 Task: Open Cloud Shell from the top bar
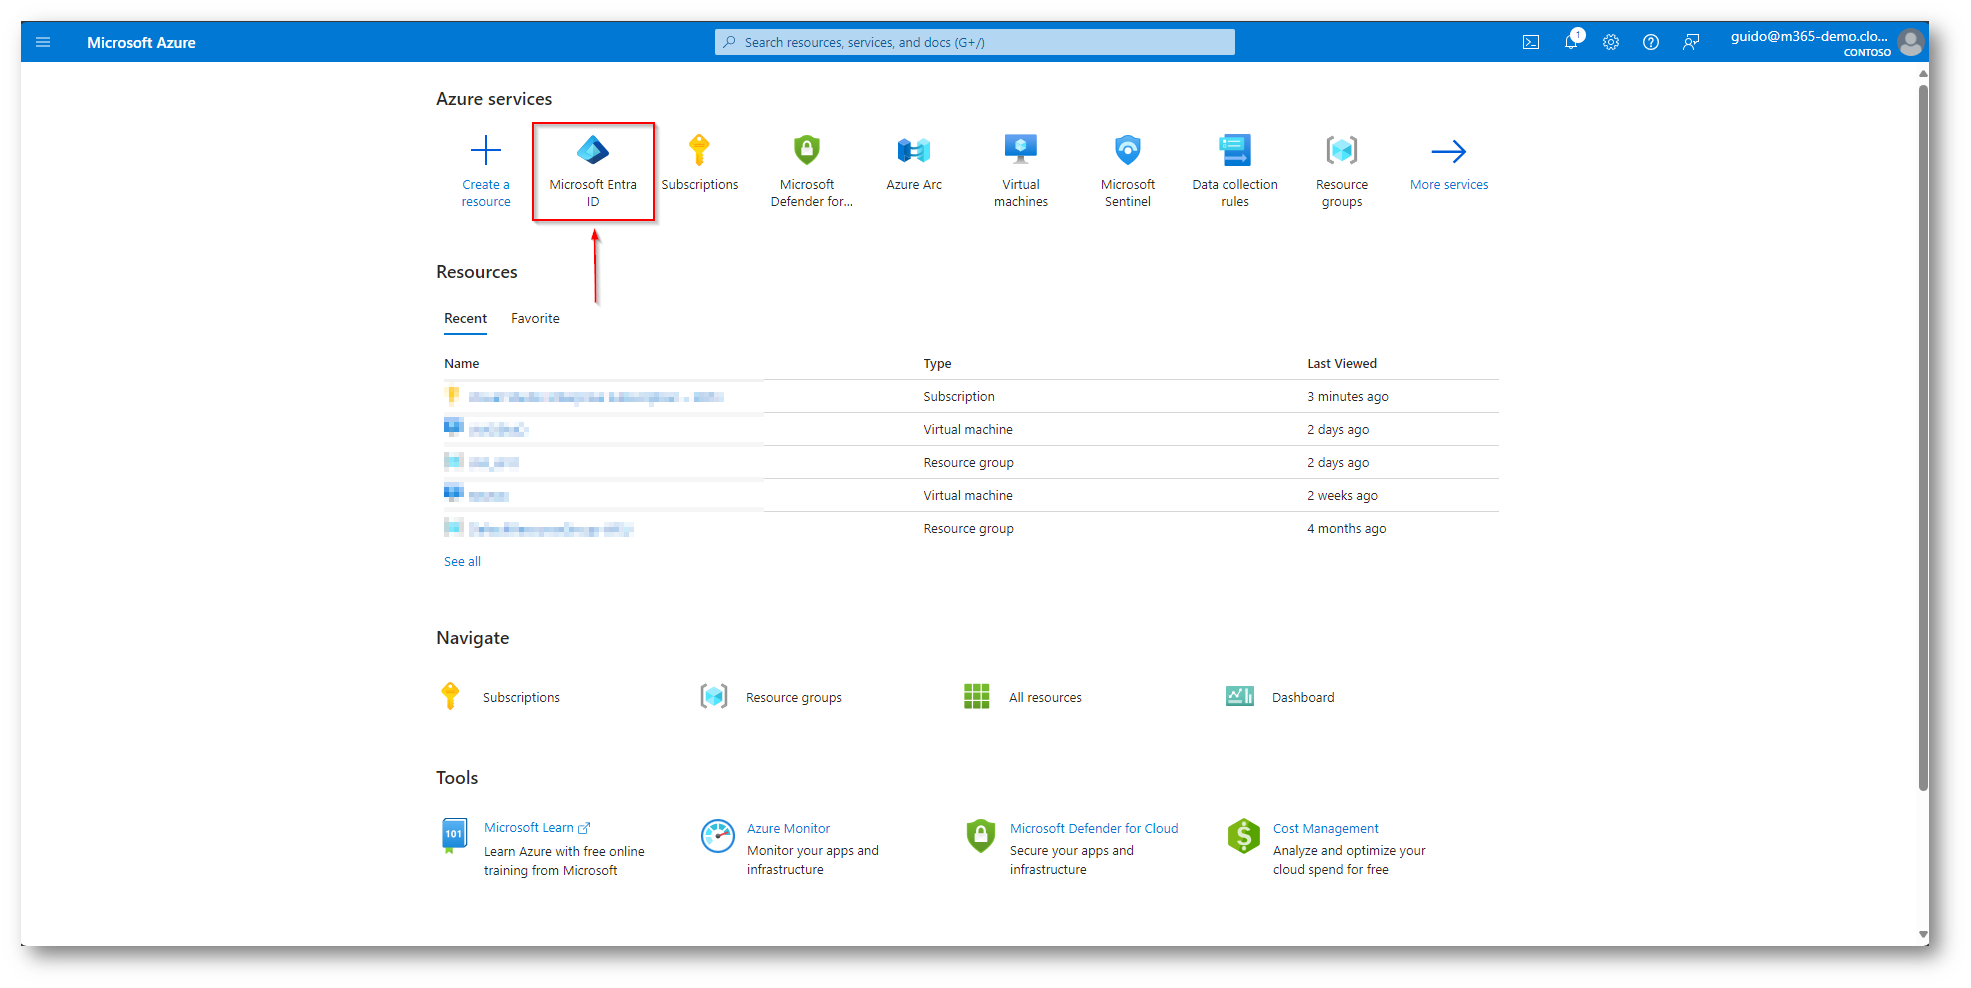point(1530,42)
